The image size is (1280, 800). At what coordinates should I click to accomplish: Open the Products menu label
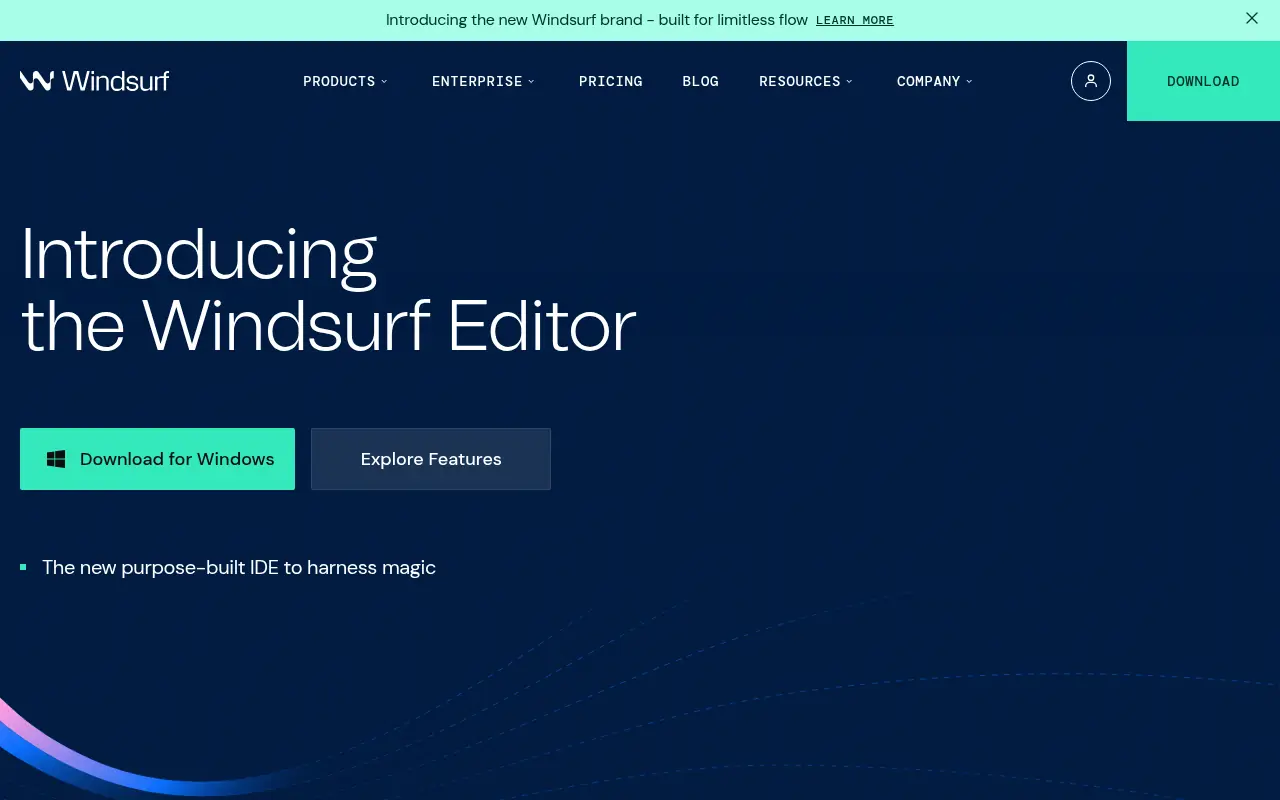339,82
